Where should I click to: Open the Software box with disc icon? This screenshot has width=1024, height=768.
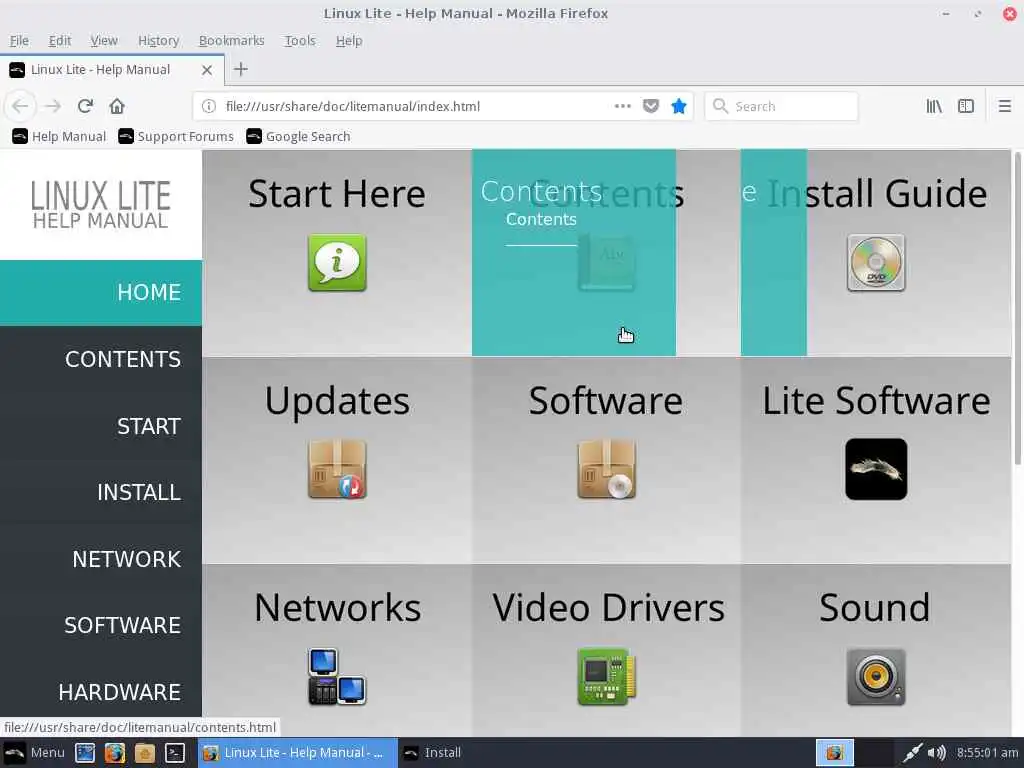coord(606,469)
